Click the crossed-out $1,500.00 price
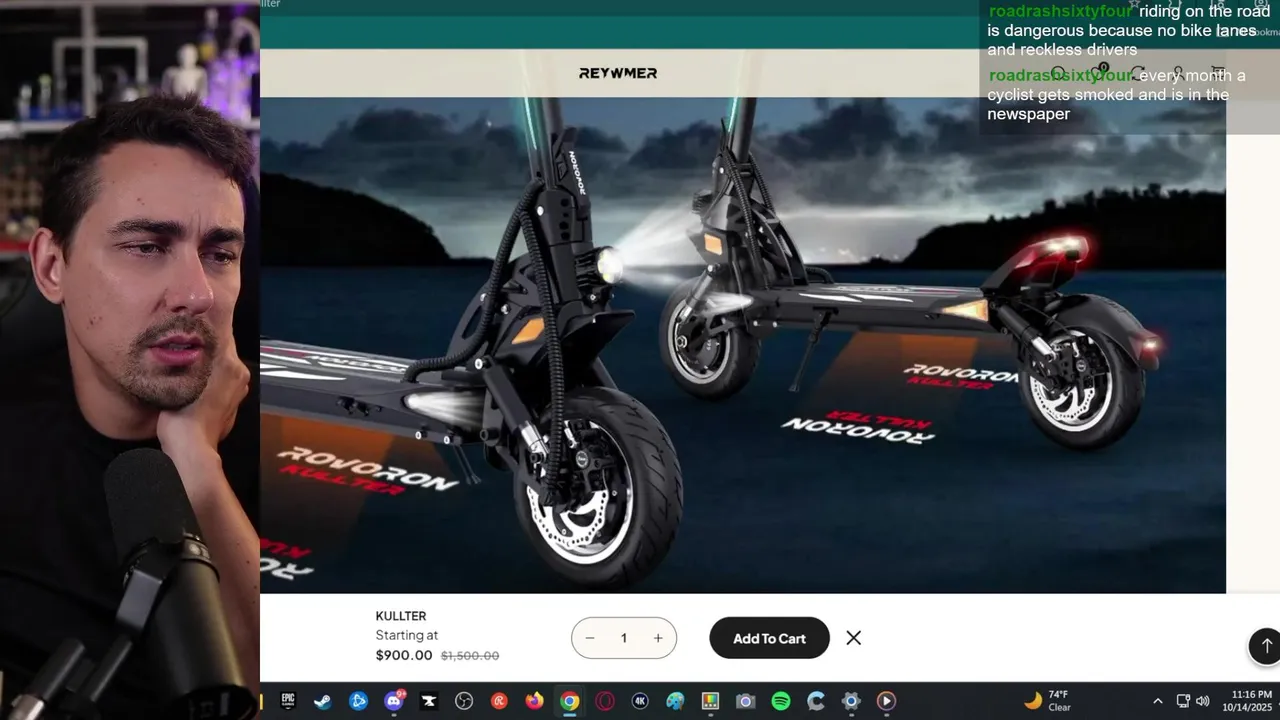The height and width of the screenshot is (720, 1280). click(x=470, y=656)
